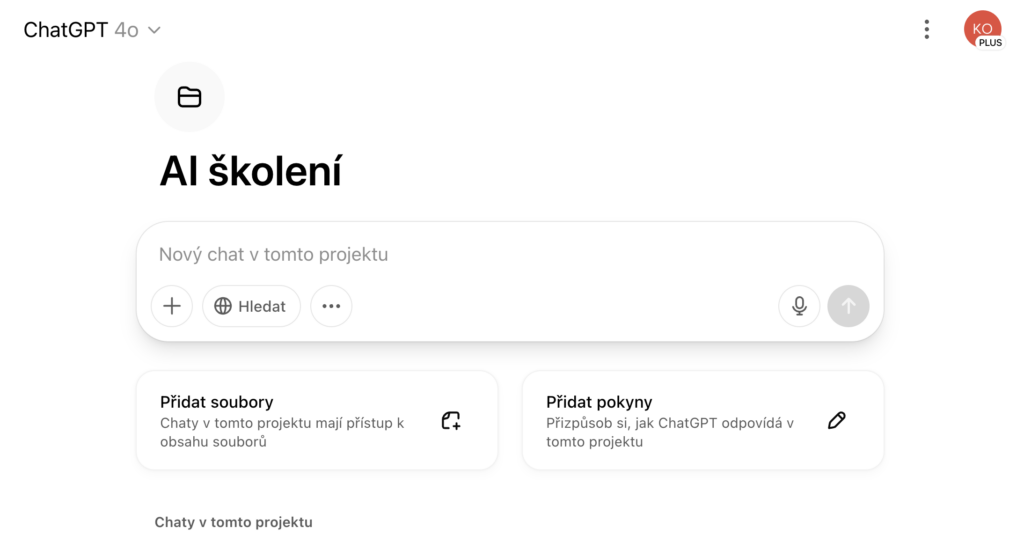The width and height of the screenshot is (1024, 542).
Task: Click the ChatGPT label in header
Action: [65, 30]
